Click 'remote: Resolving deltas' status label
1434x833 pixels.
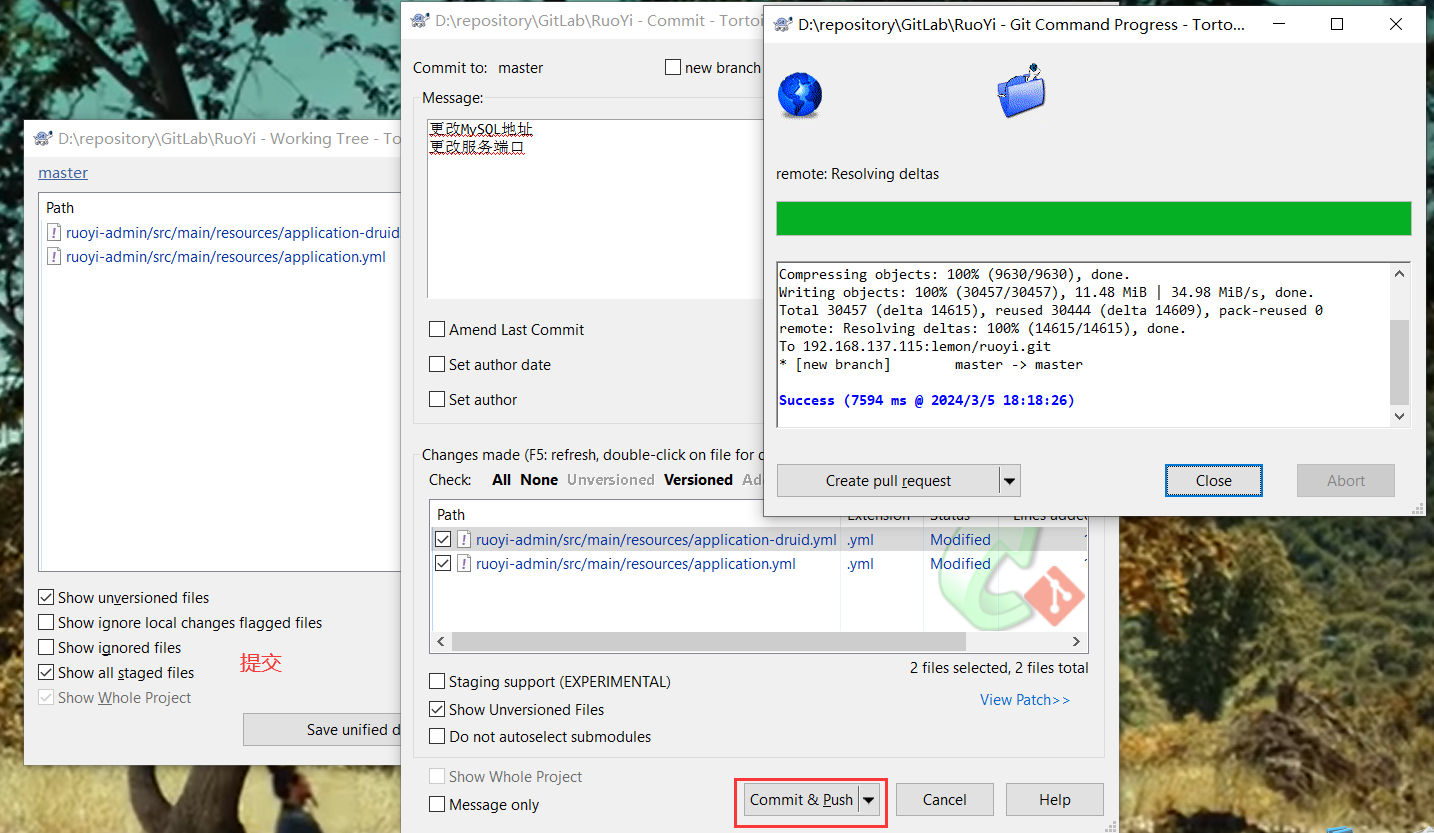858,174
